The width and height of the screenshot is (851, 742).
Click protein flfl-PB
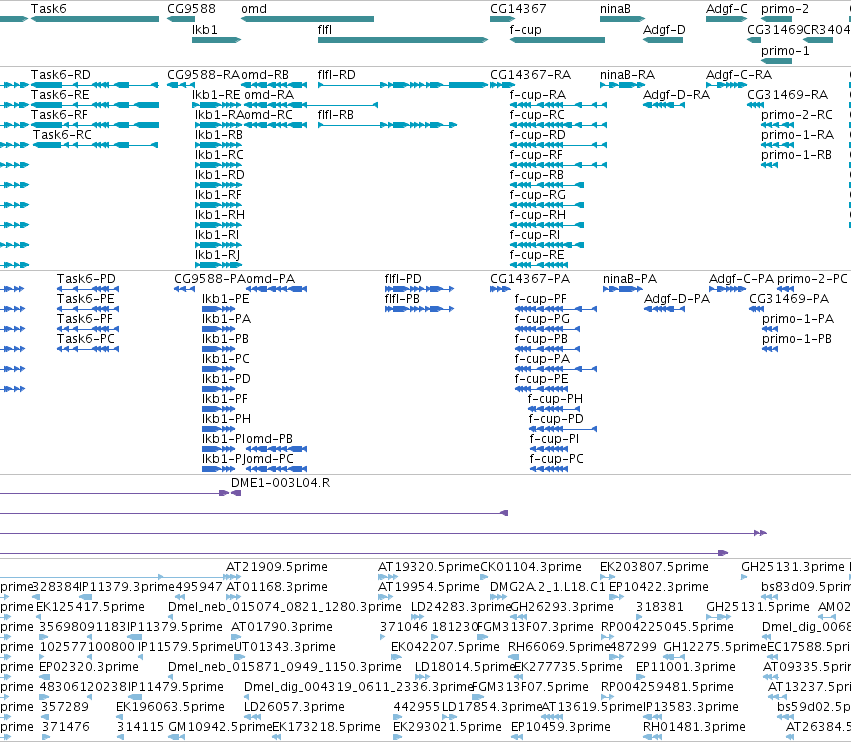(420, 309)
